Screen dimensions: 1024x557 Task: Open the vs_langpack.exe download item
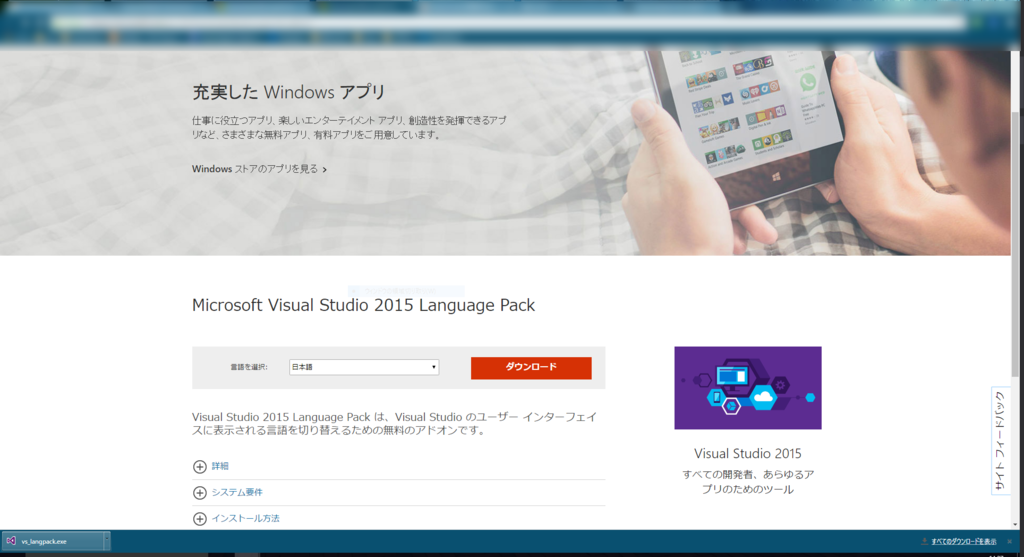coord(52,541)
